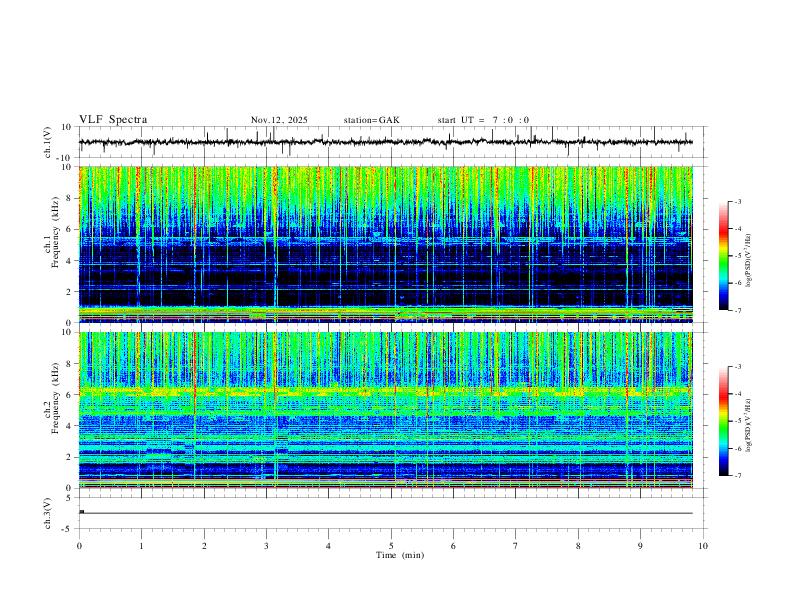Click the upper PSD color scale bar
792x612 pixels.
(x=724, y=256)
